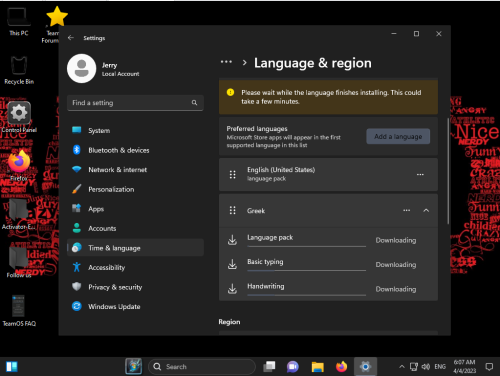
Task: Click the search magnifier in Find a setting
Action: click(194, 103)
